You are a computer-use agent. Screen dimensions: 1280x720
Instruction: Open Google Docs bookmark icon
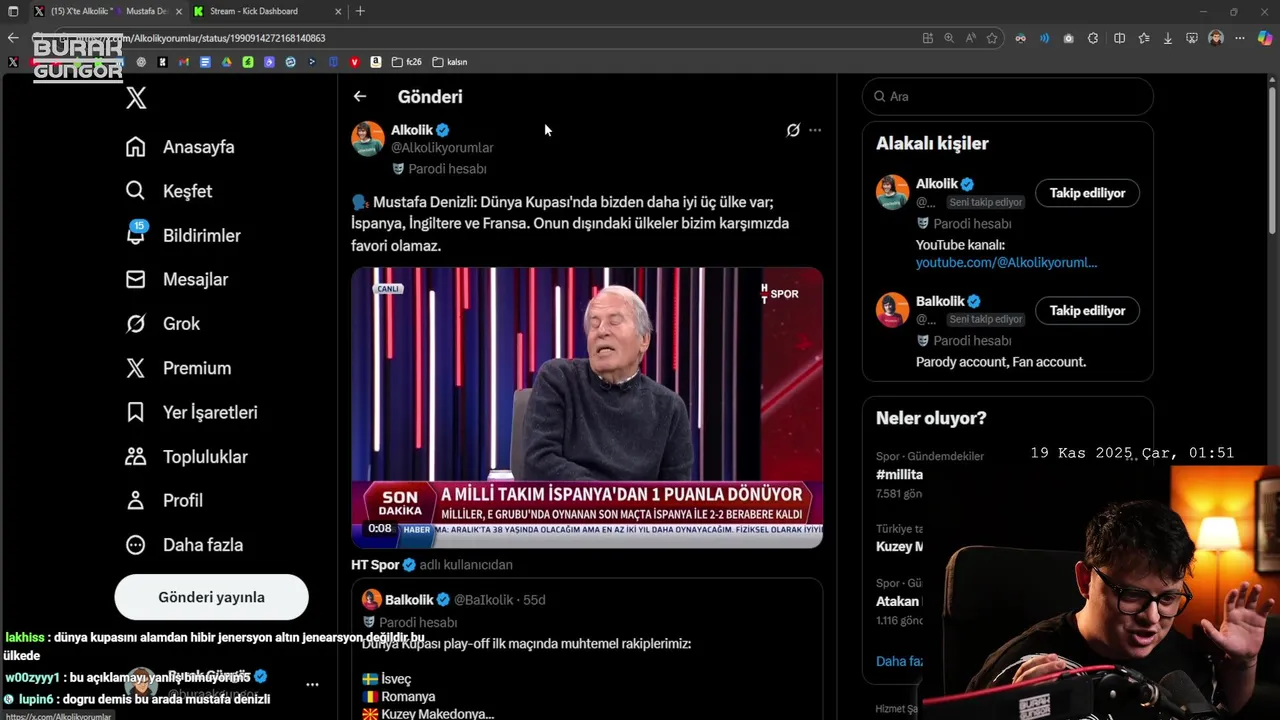point(205,62)
